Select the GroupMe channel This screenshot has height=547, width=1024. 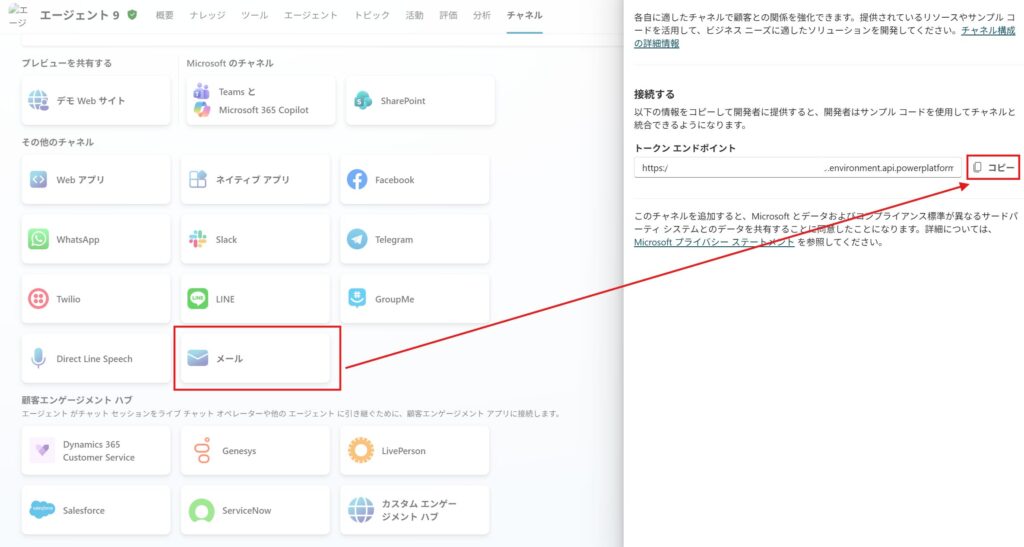tap(414, 299)
